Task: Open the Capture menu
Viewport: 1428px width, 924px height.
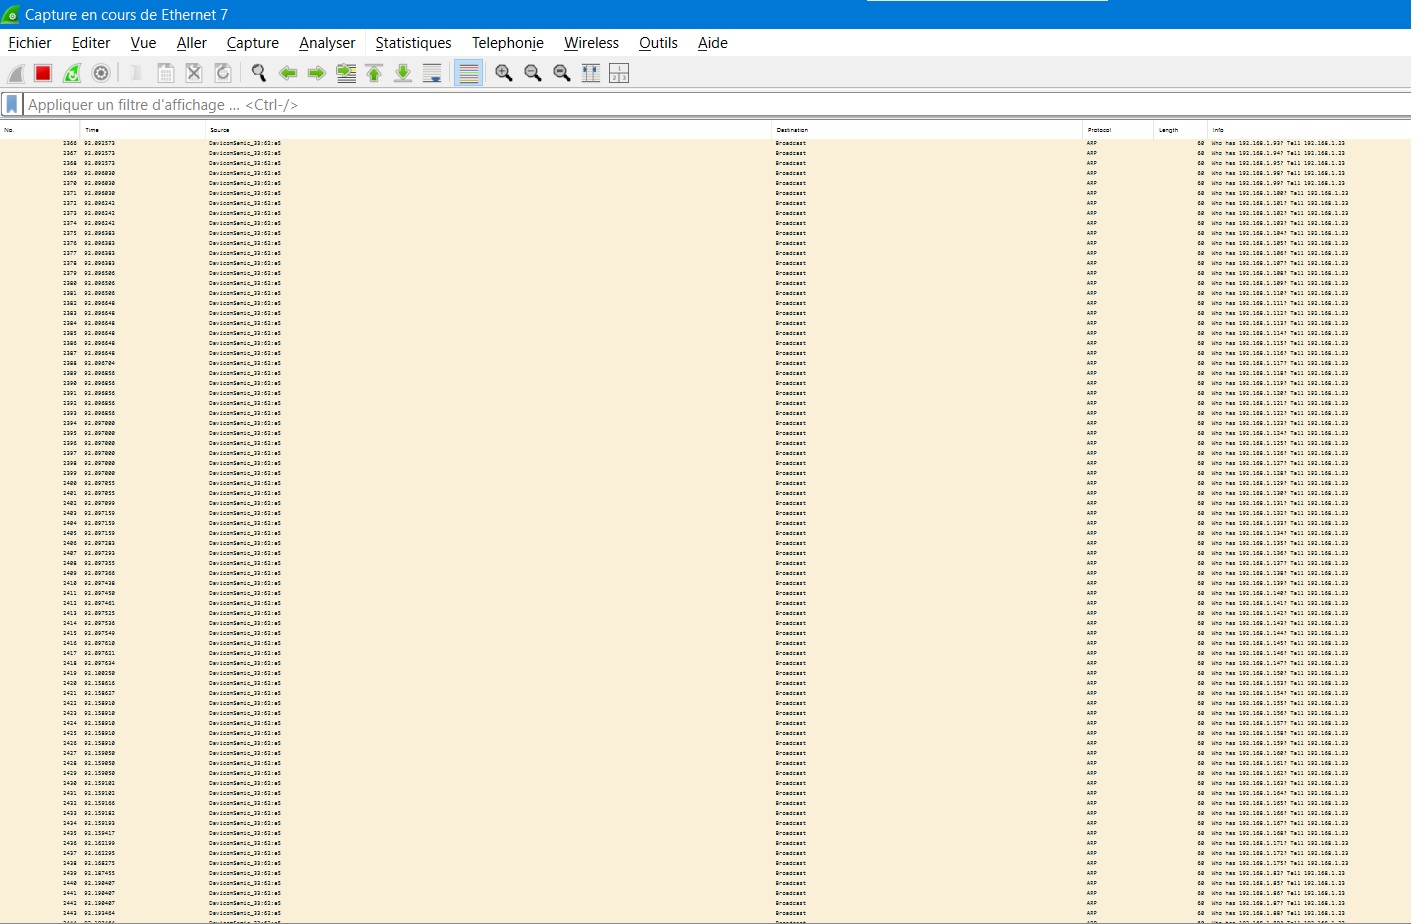Action: point(252,43)
